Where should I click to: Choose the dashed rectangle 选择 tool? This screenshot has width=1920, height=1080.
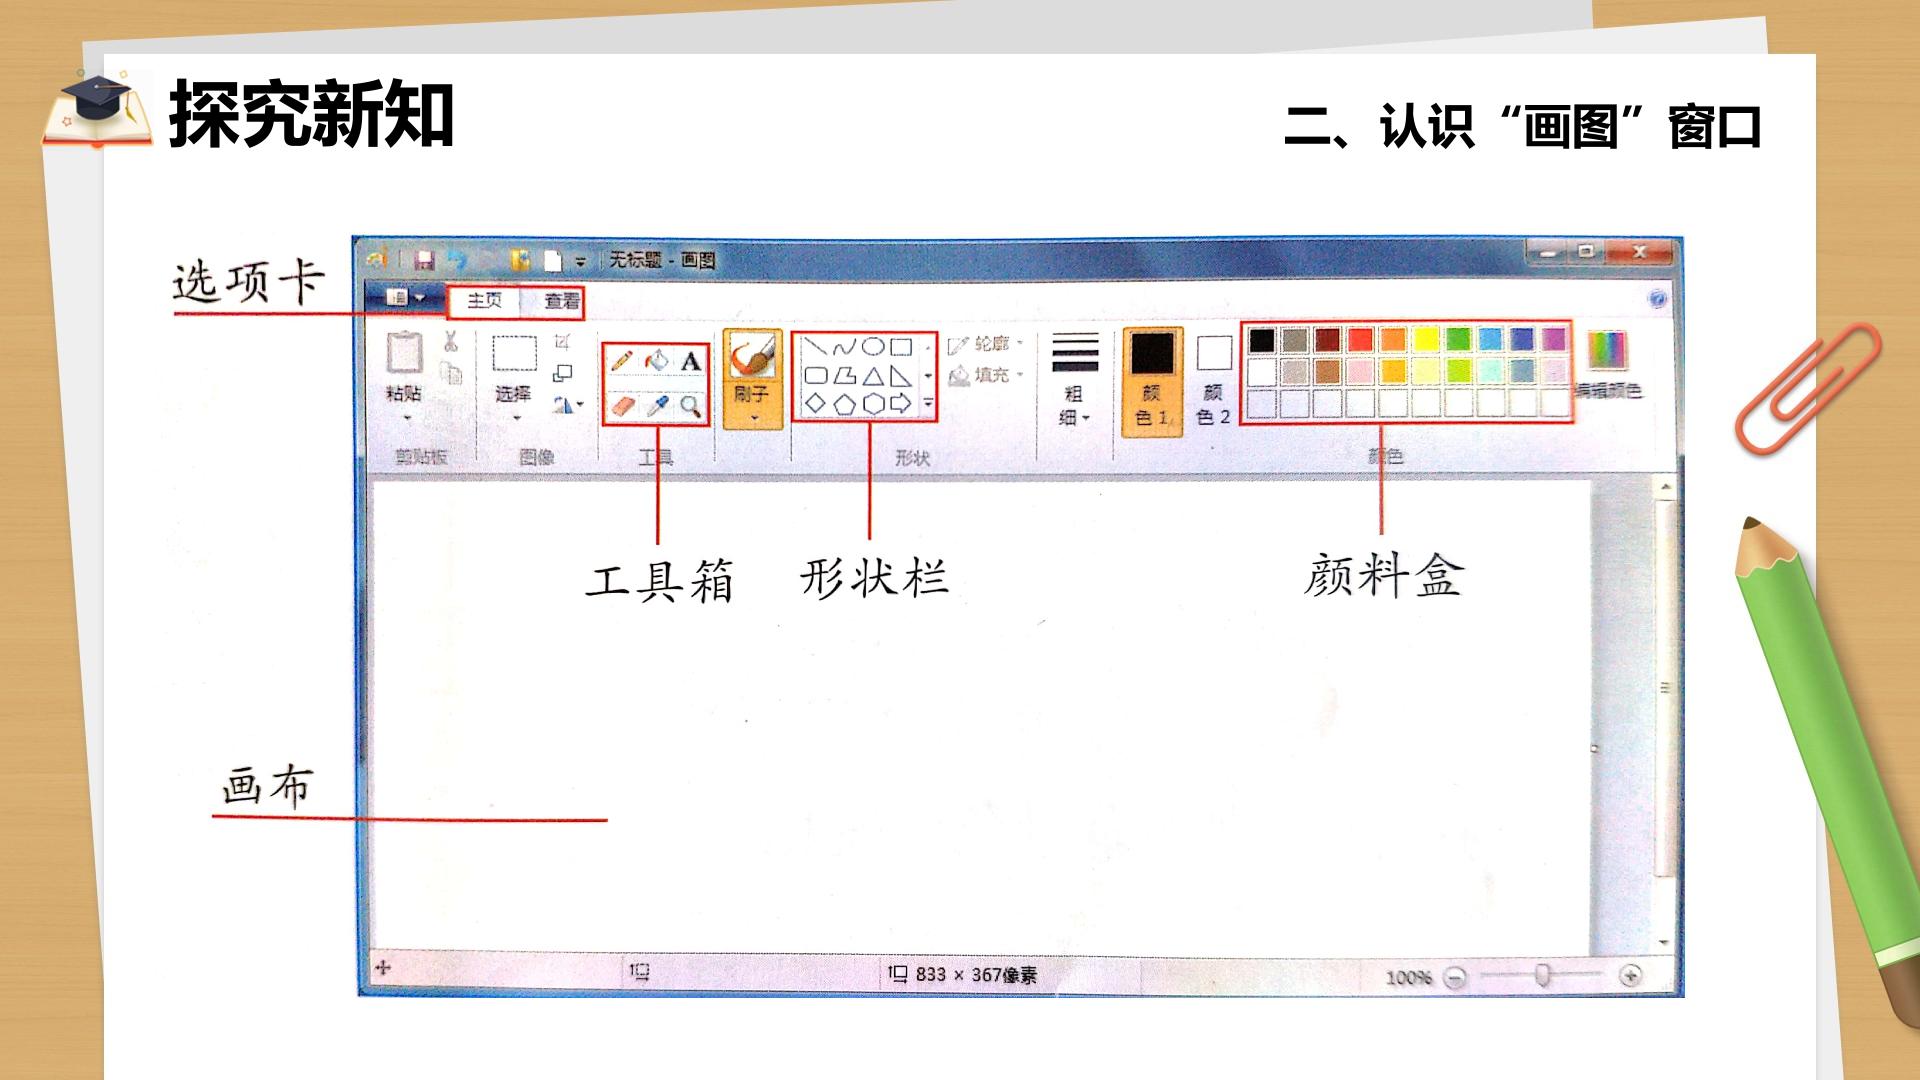coord(514,353)
